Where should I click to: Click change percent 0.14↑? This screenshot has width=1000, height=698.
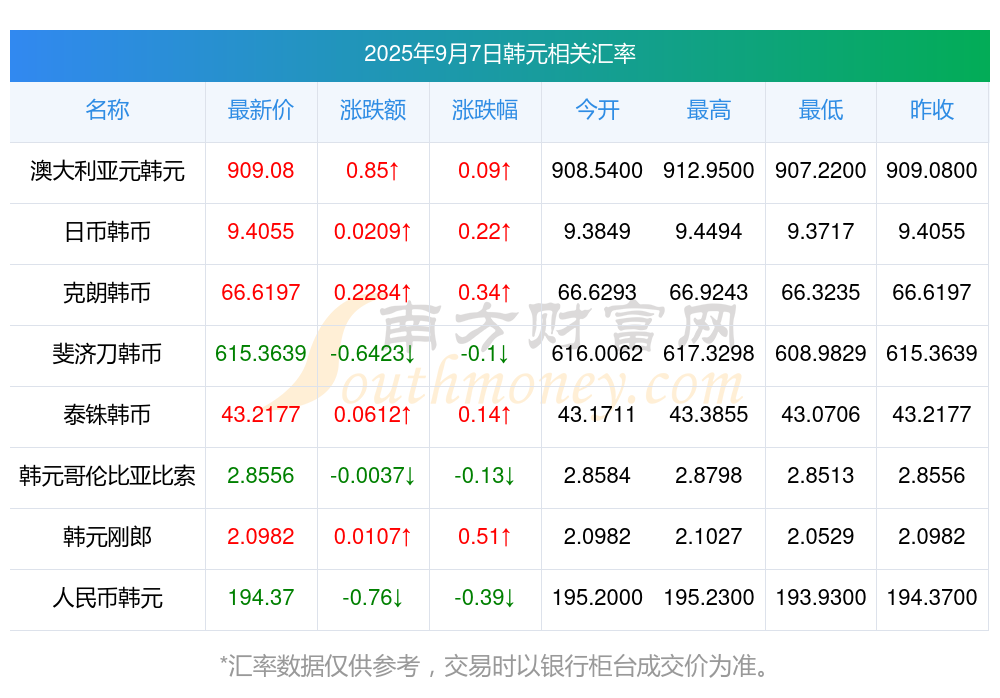[x=485, y=414]
